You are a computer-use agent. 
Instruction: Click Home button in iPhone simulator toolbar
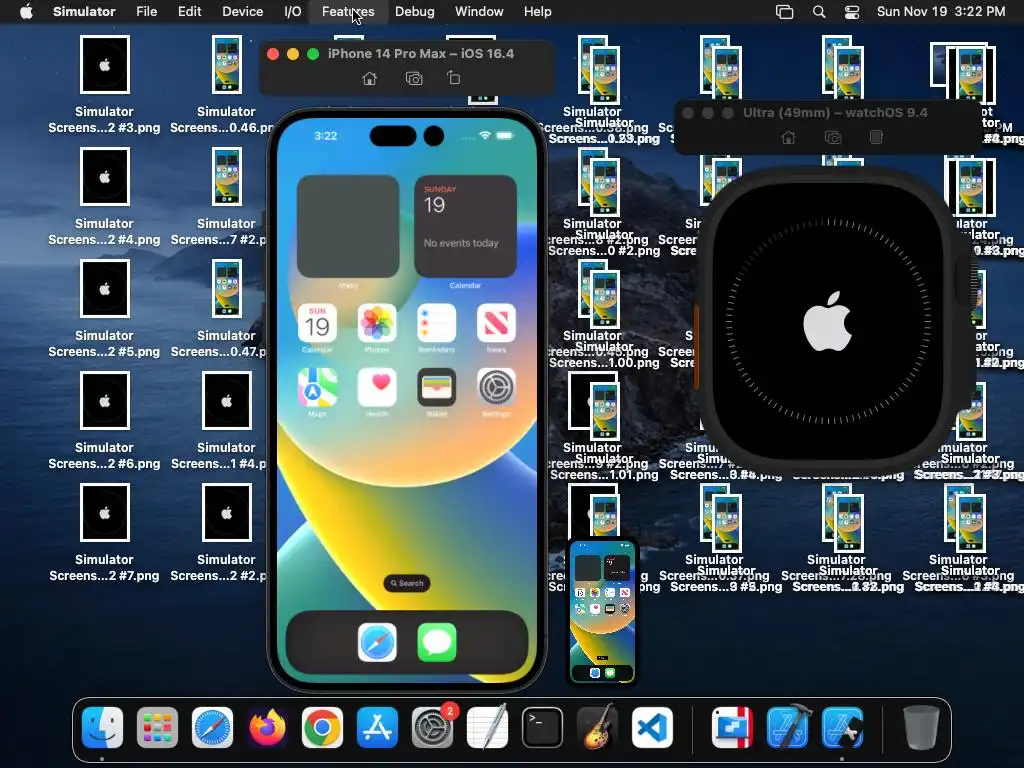coord(370,78)
